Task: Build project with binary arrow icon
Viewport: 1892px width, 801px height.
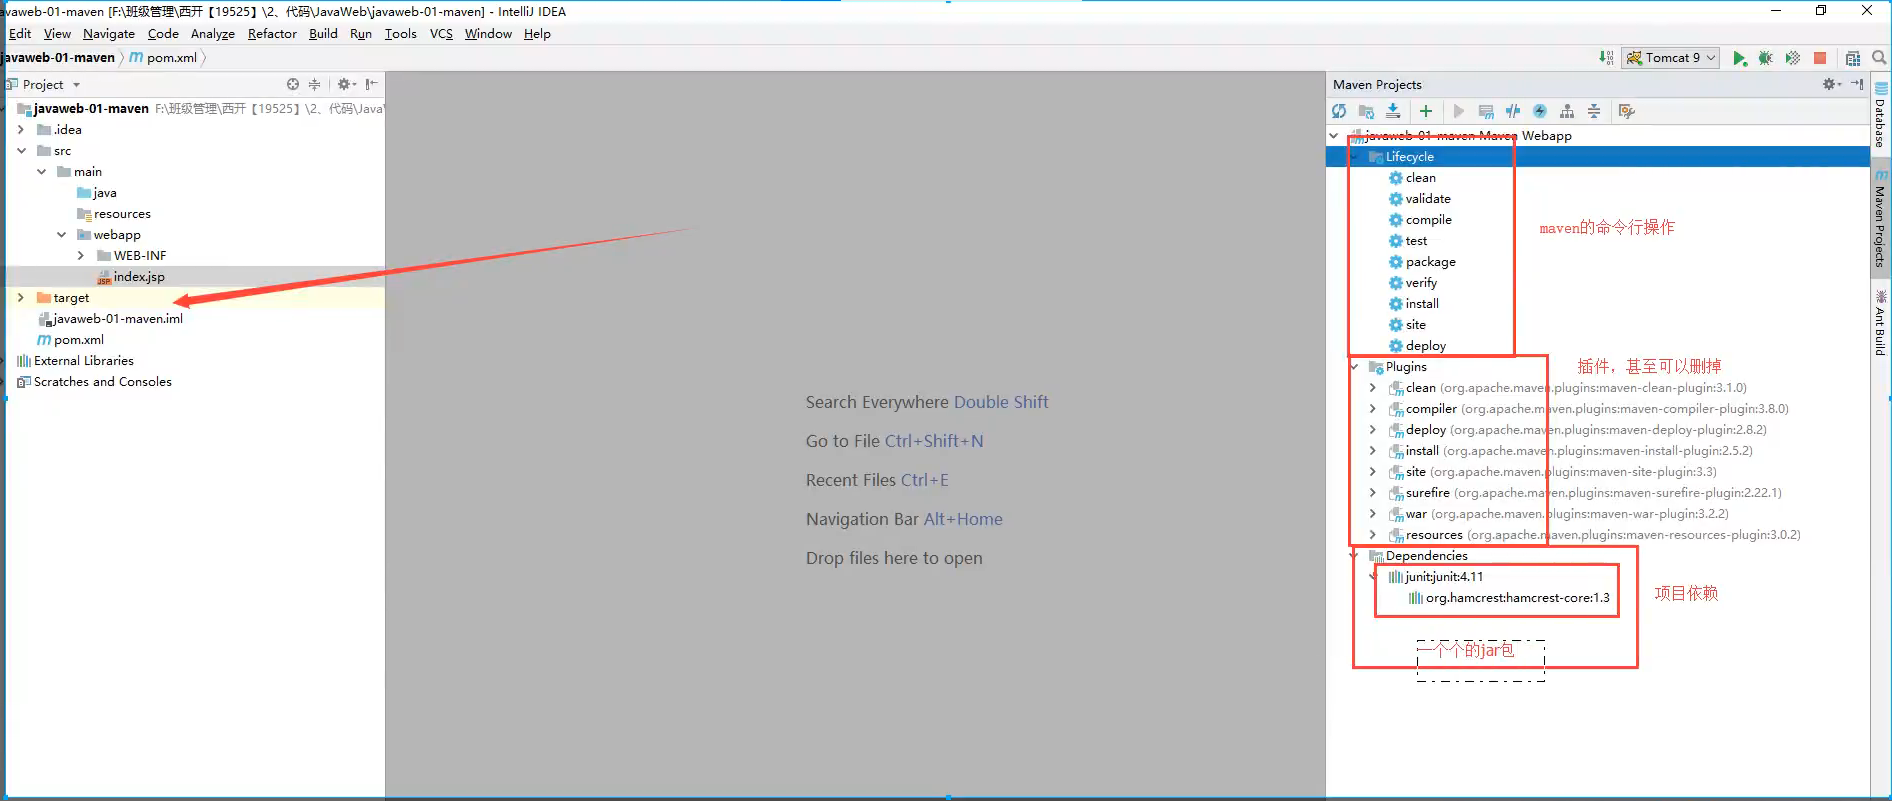Action: [x=1606, y=58]
